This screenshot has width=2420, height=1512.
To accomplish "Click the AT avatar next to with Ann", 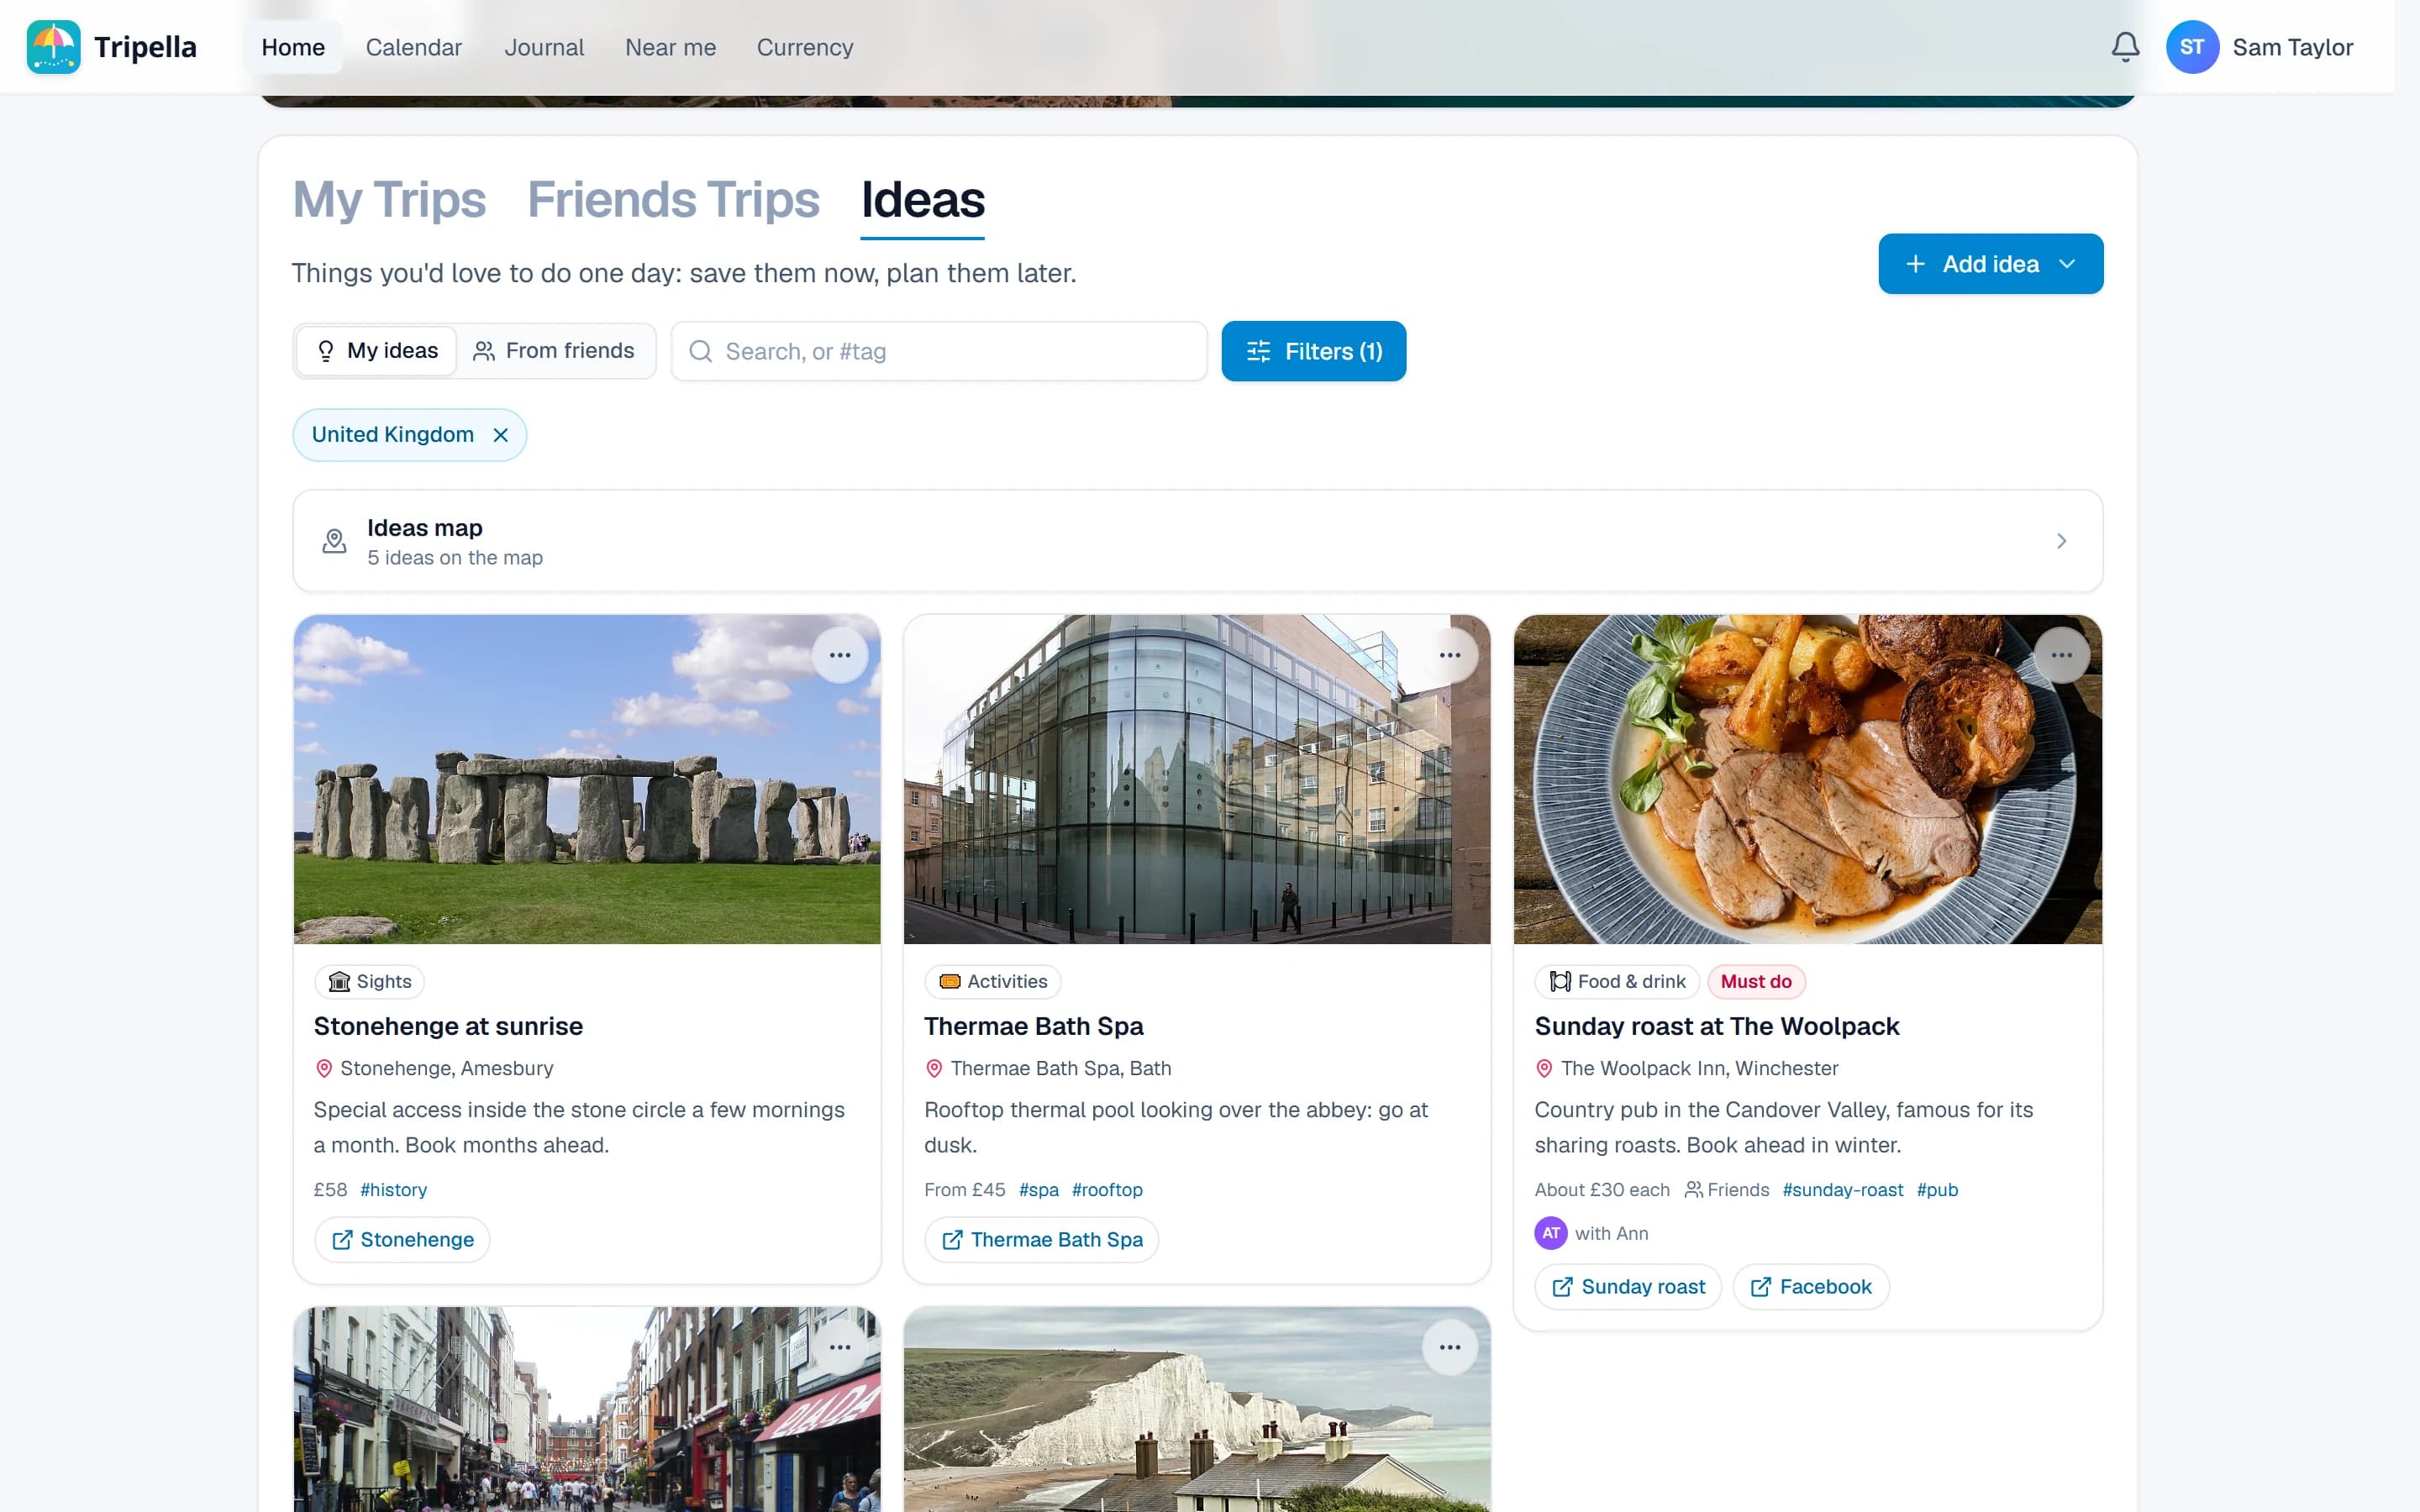I will [x=1551, y=1233].
